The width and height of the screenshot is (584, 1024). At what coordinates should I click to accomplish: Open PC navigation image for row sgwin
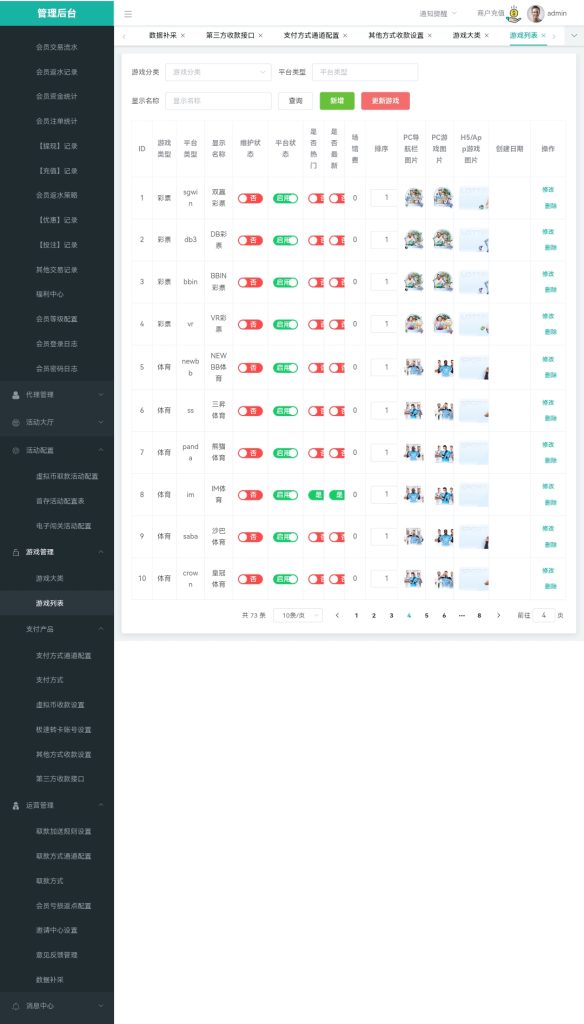[x=413, y=198]
